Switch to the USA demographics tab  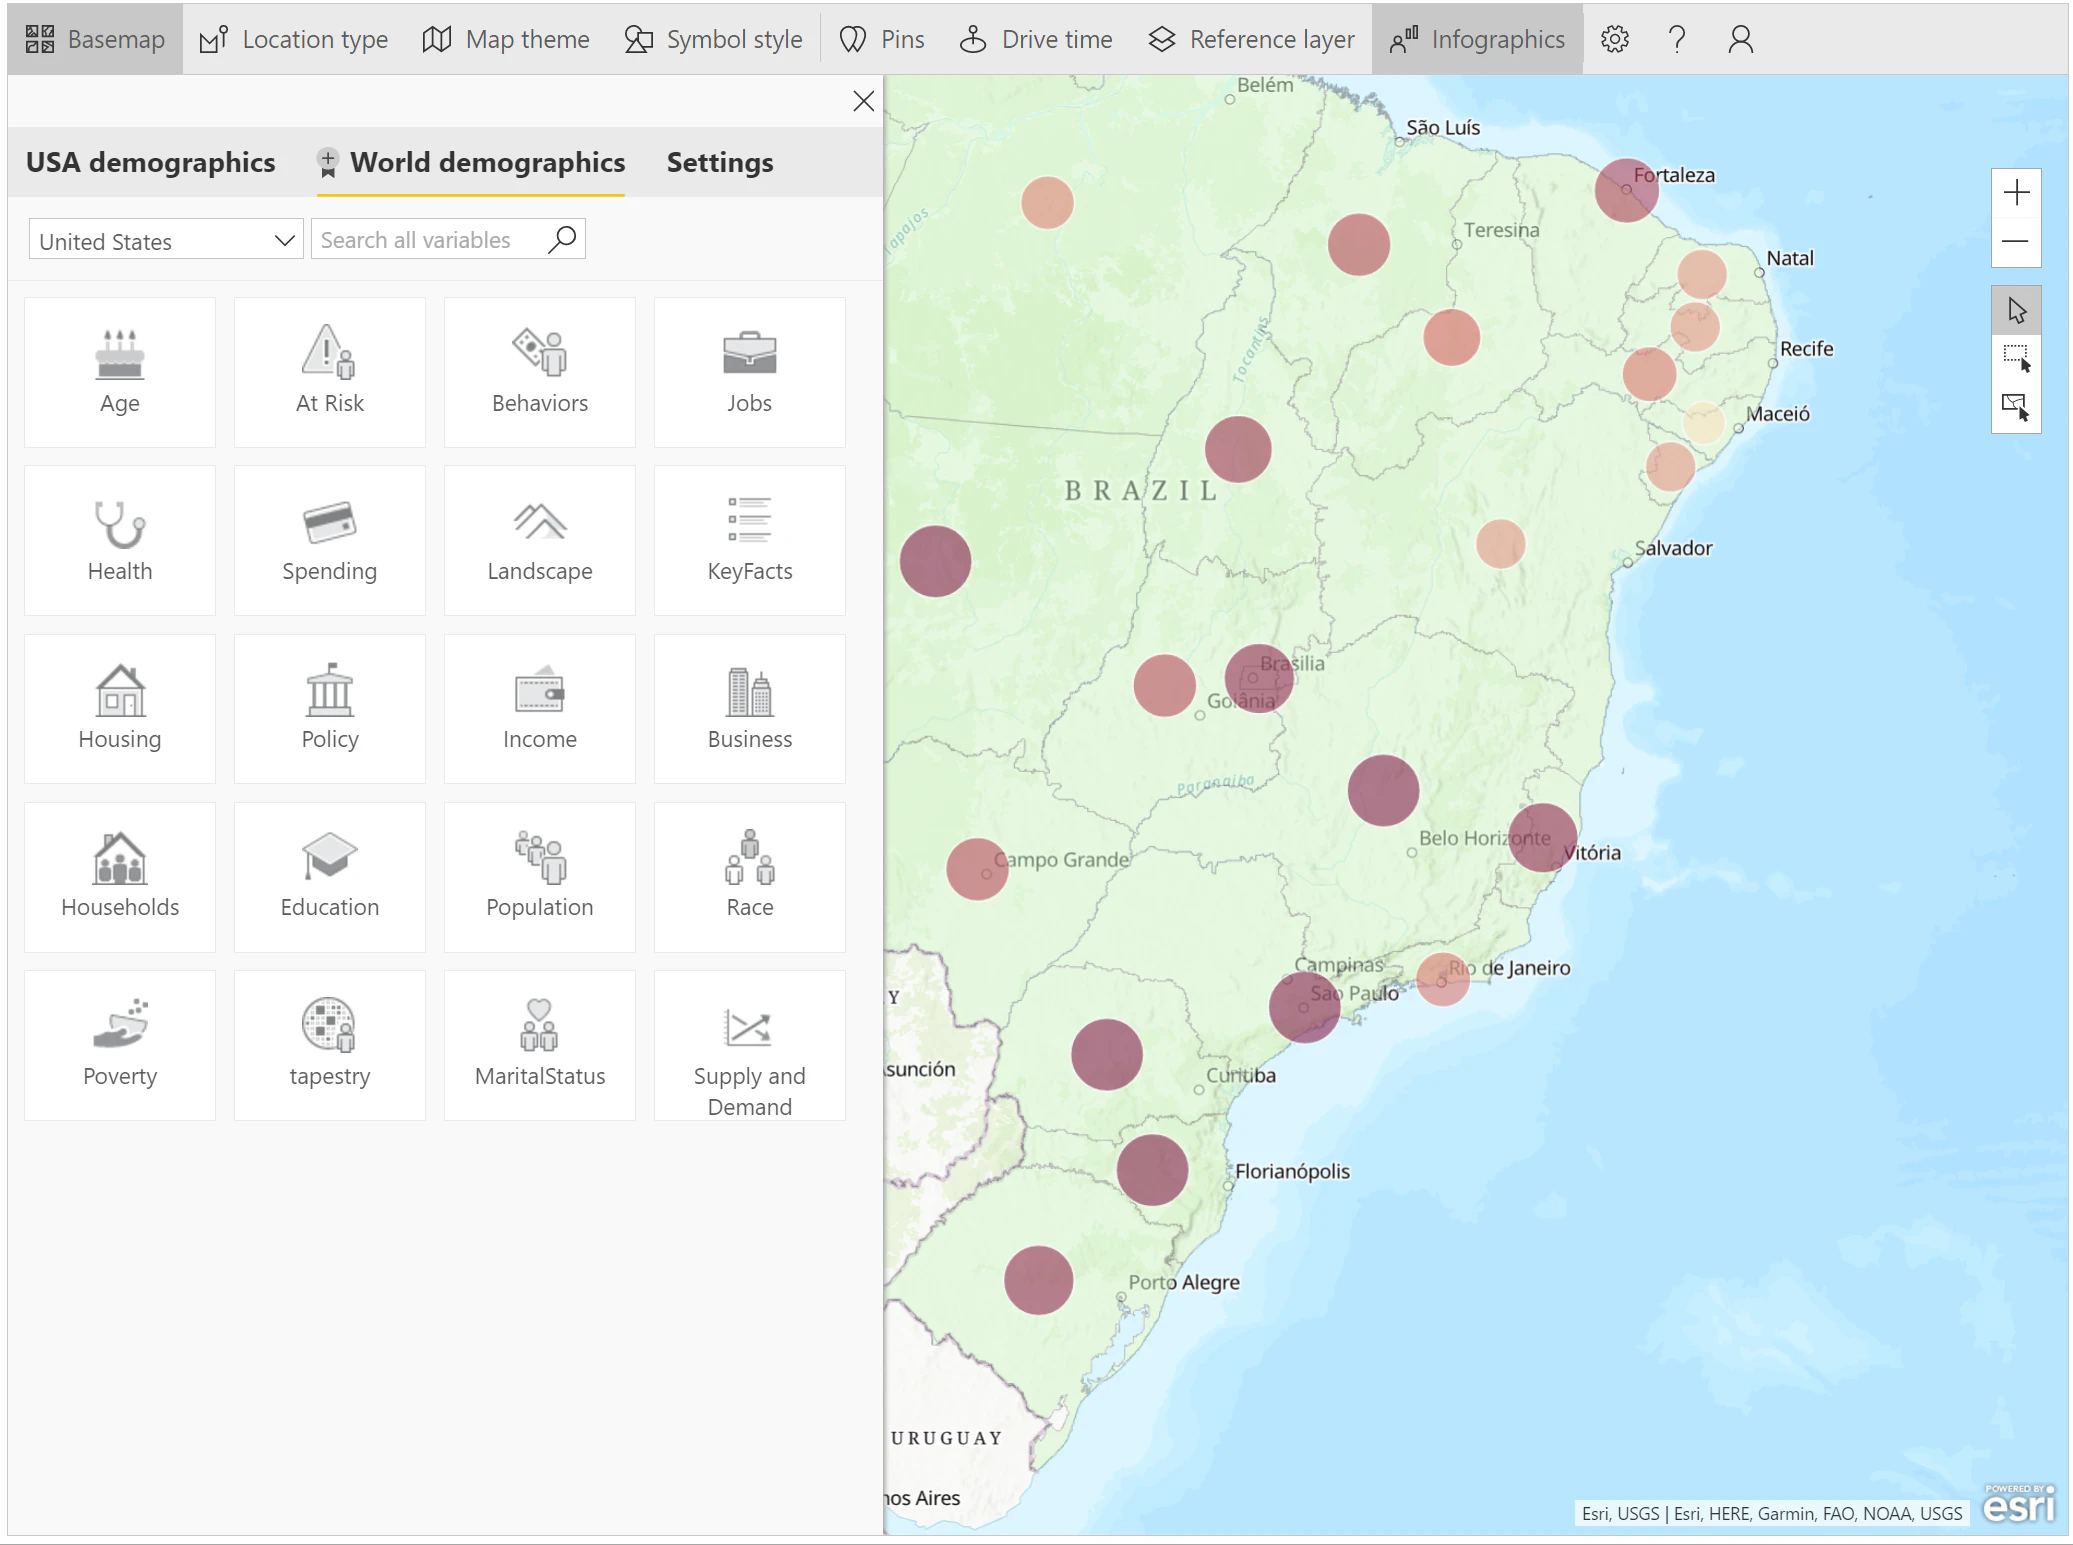(x=151, y=162)
